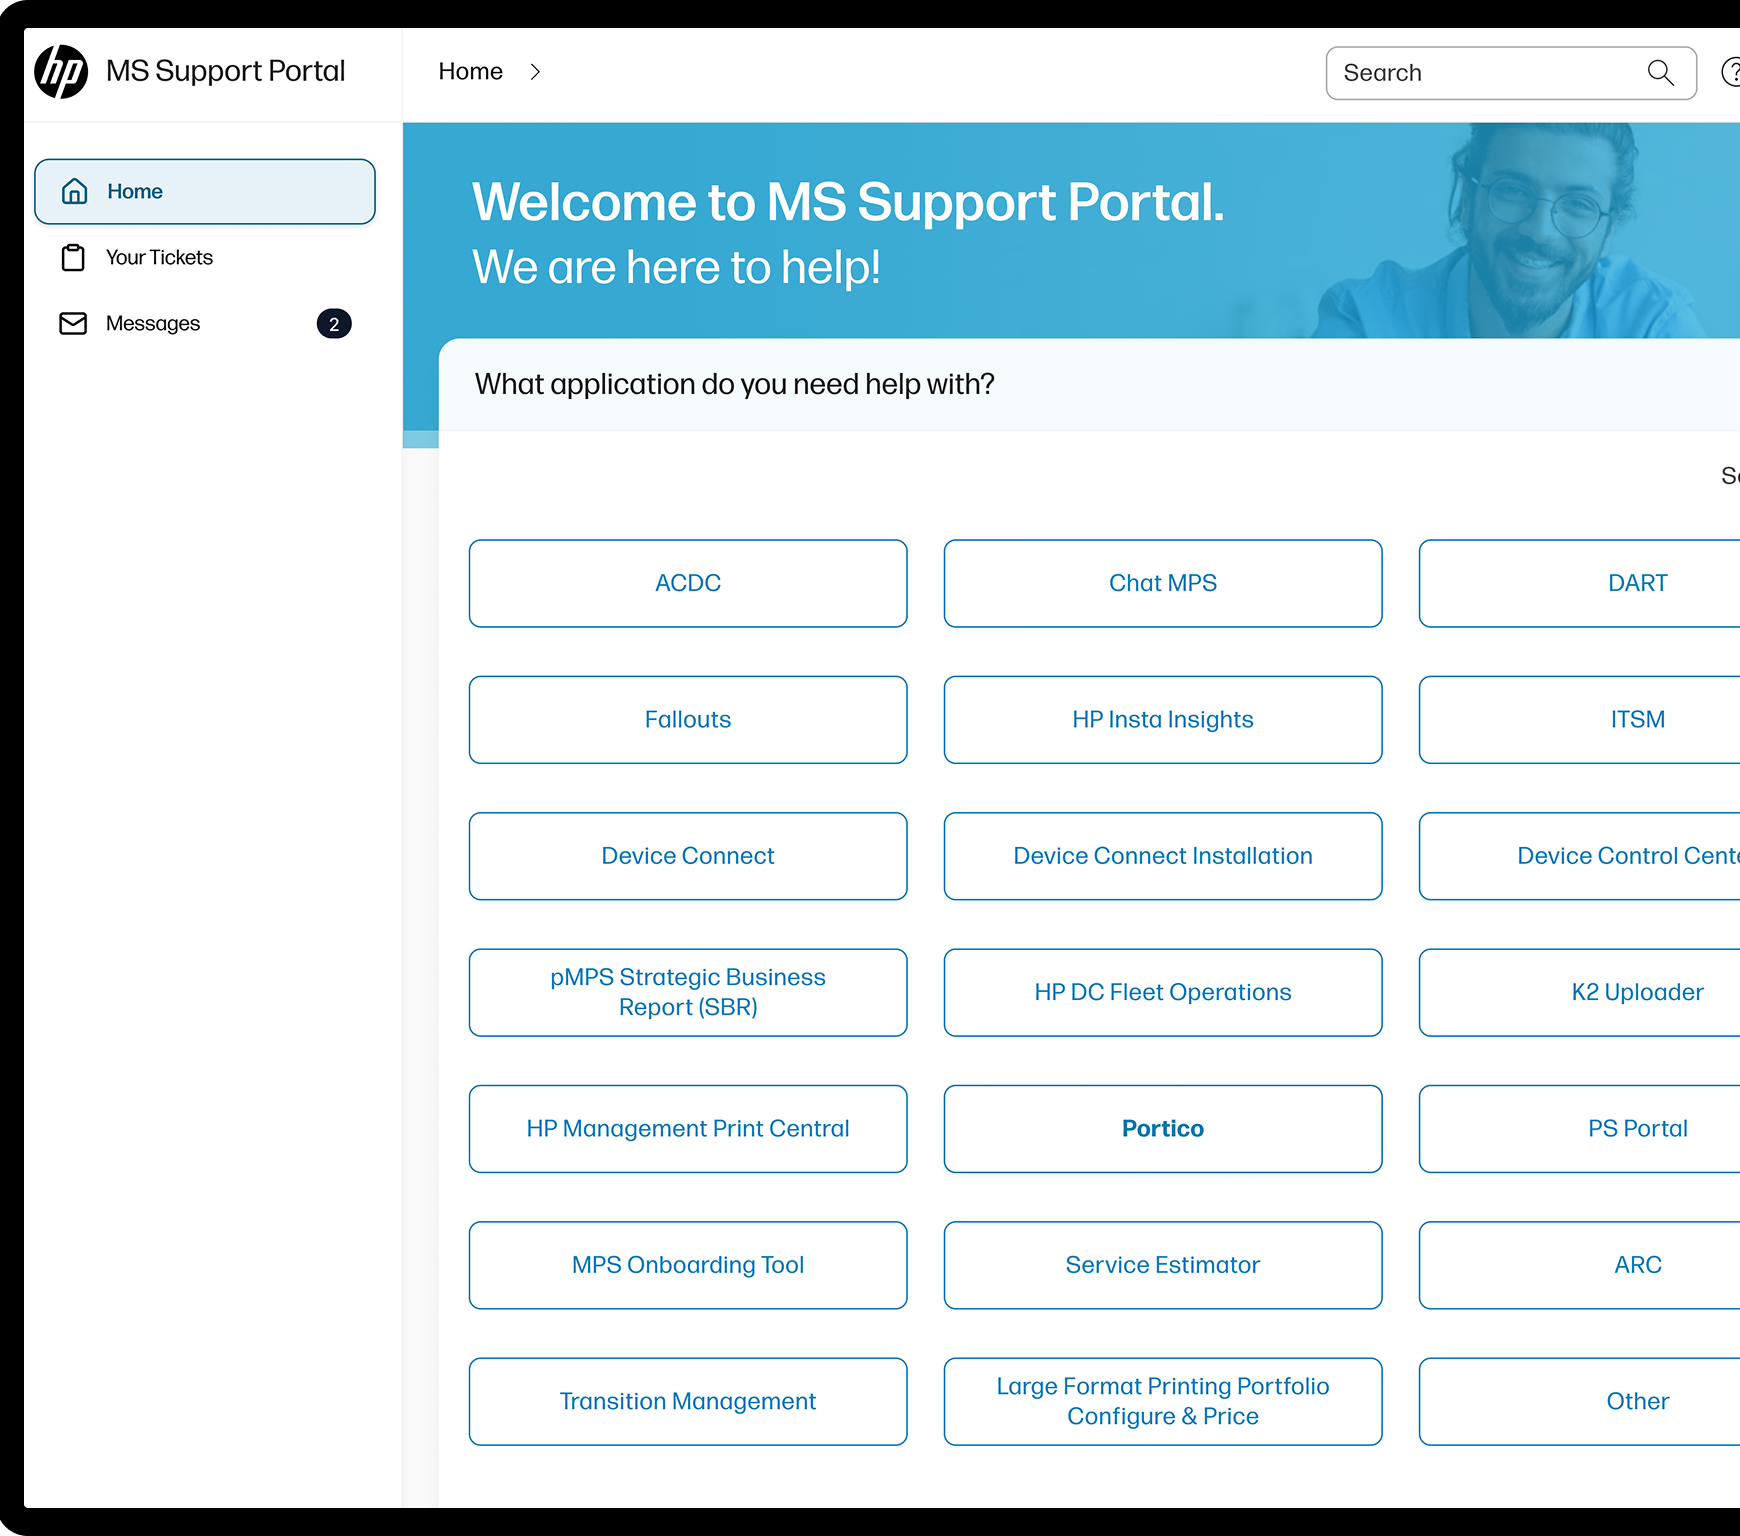Click the magnifier icon to search
Screen dimensions: 1740x1536
click(x=1660, y=73)
